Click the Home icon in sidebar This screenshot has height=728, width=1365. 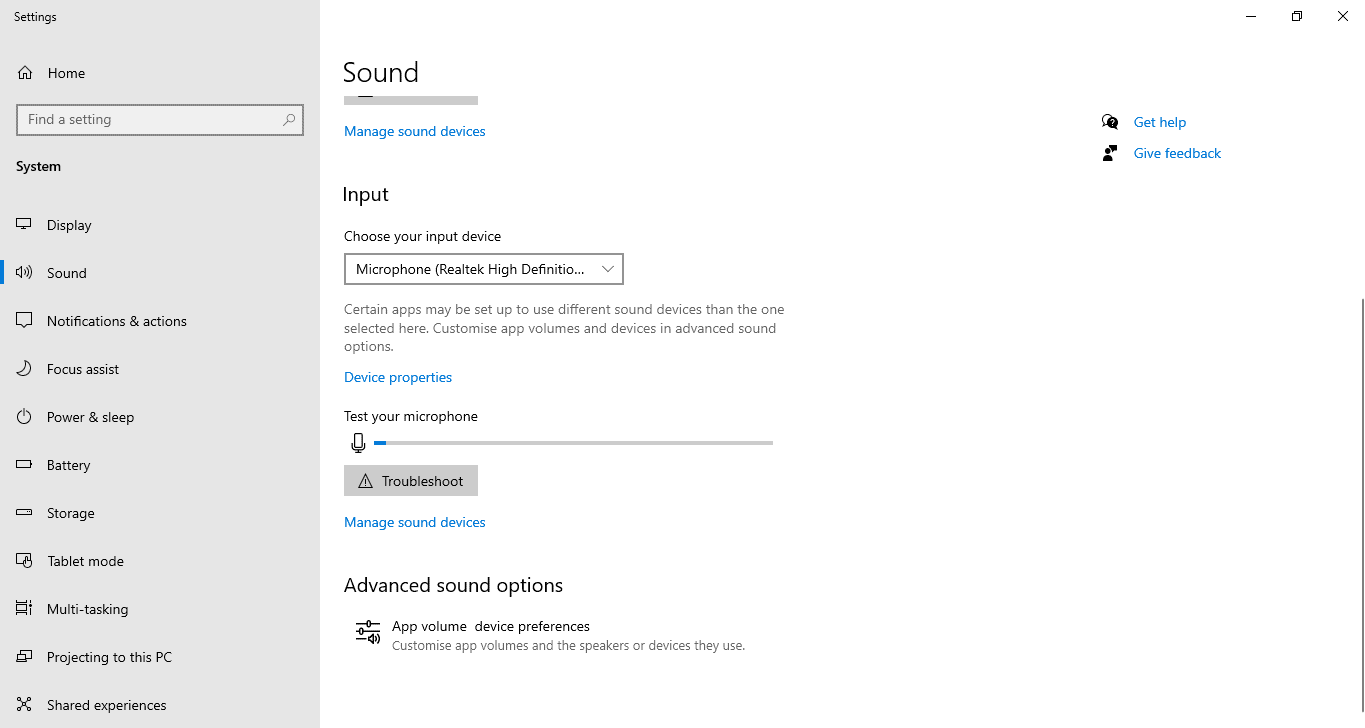[x=25, y=73]
